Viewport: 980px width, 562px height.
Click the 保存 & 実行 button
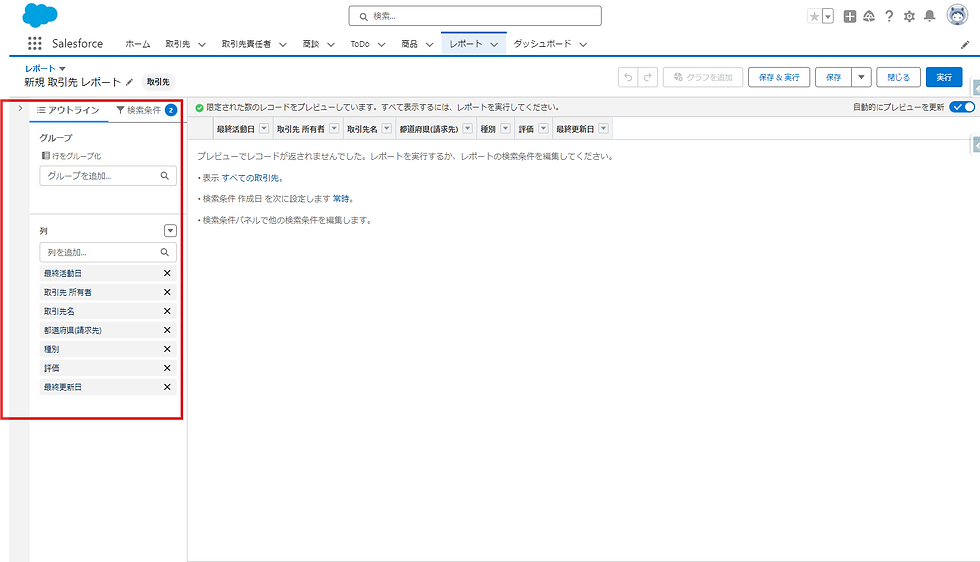(779, 77)
